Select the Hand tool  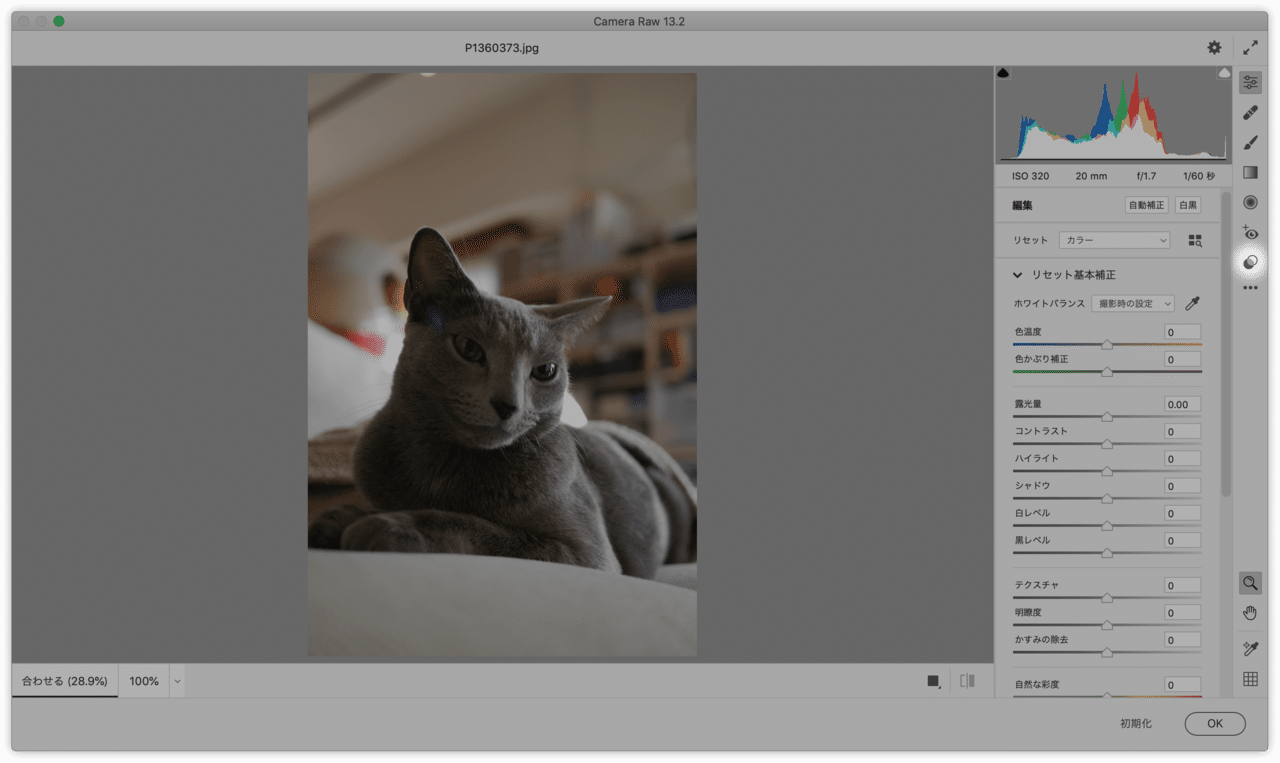pyautogui.click(x=1250, y=612)
